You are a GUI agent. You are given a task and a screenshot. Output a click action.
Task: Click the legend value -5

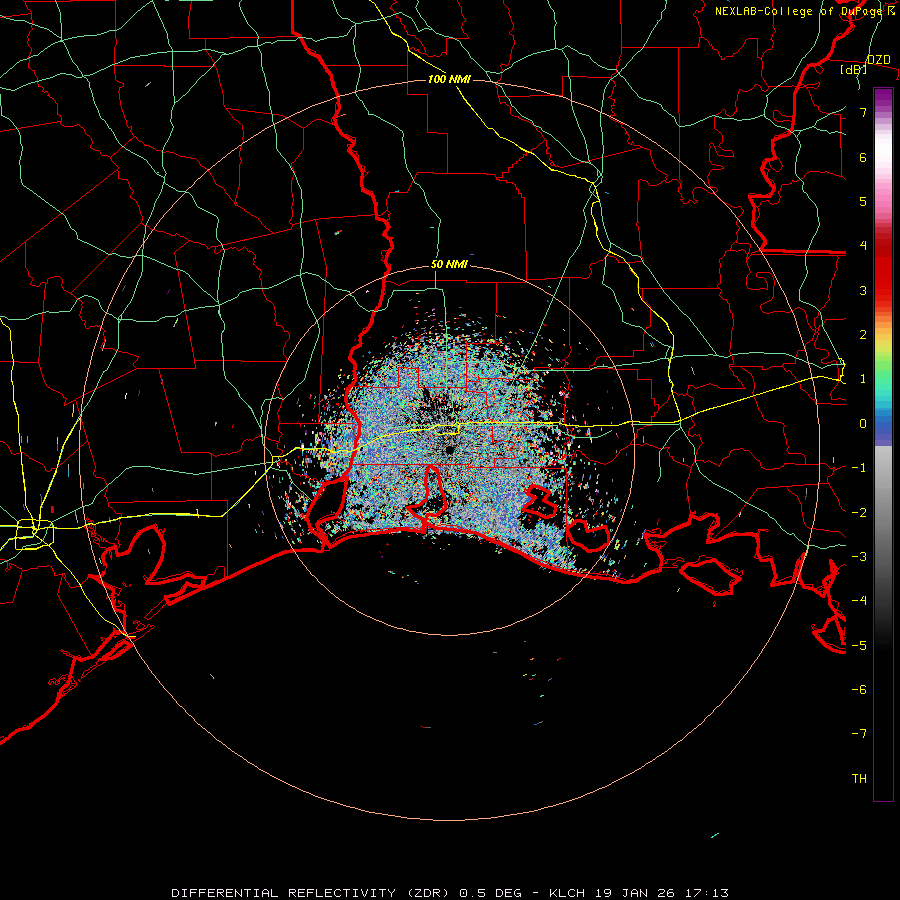[859, 645]
